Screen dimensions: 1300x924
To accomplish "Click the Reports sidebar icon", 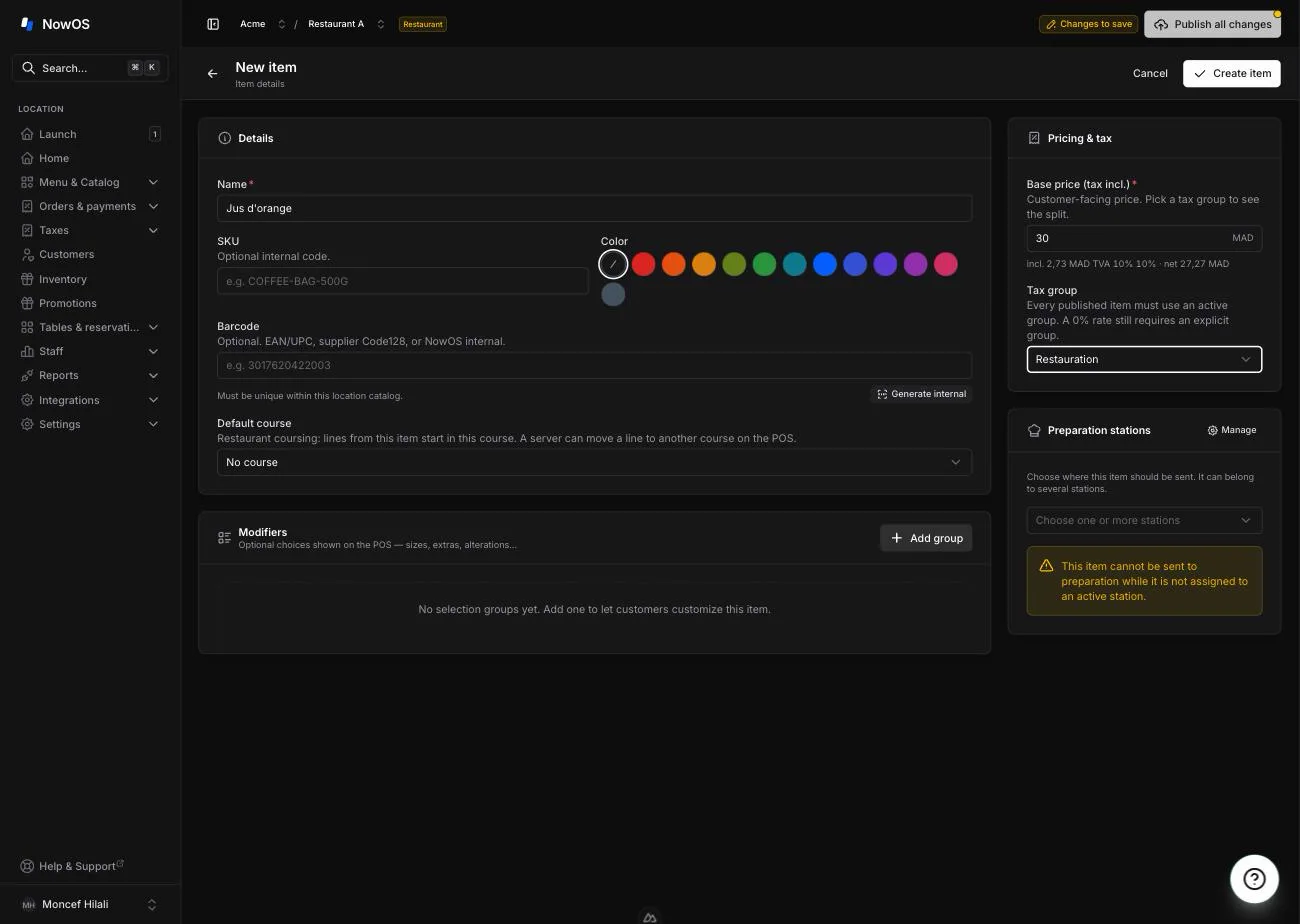I will click(27, 375).
